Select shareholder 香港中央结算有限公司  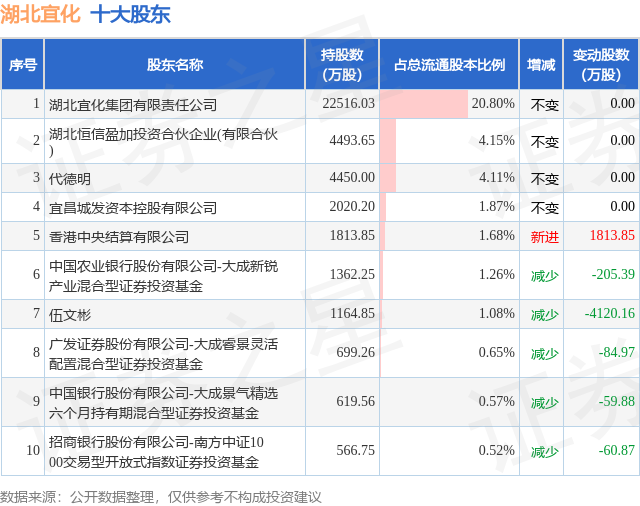(119, 237)
